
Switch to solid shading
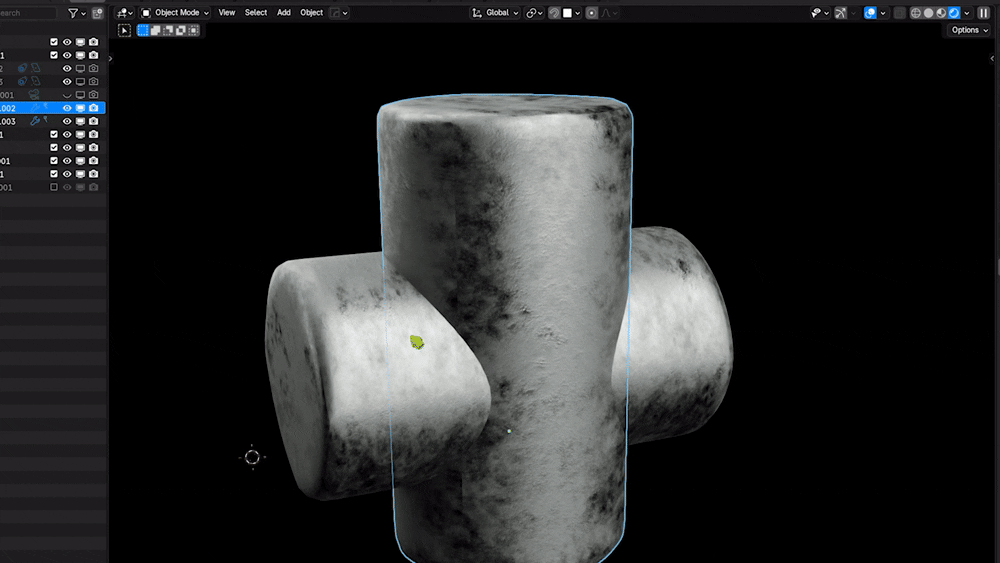(929, 13)
